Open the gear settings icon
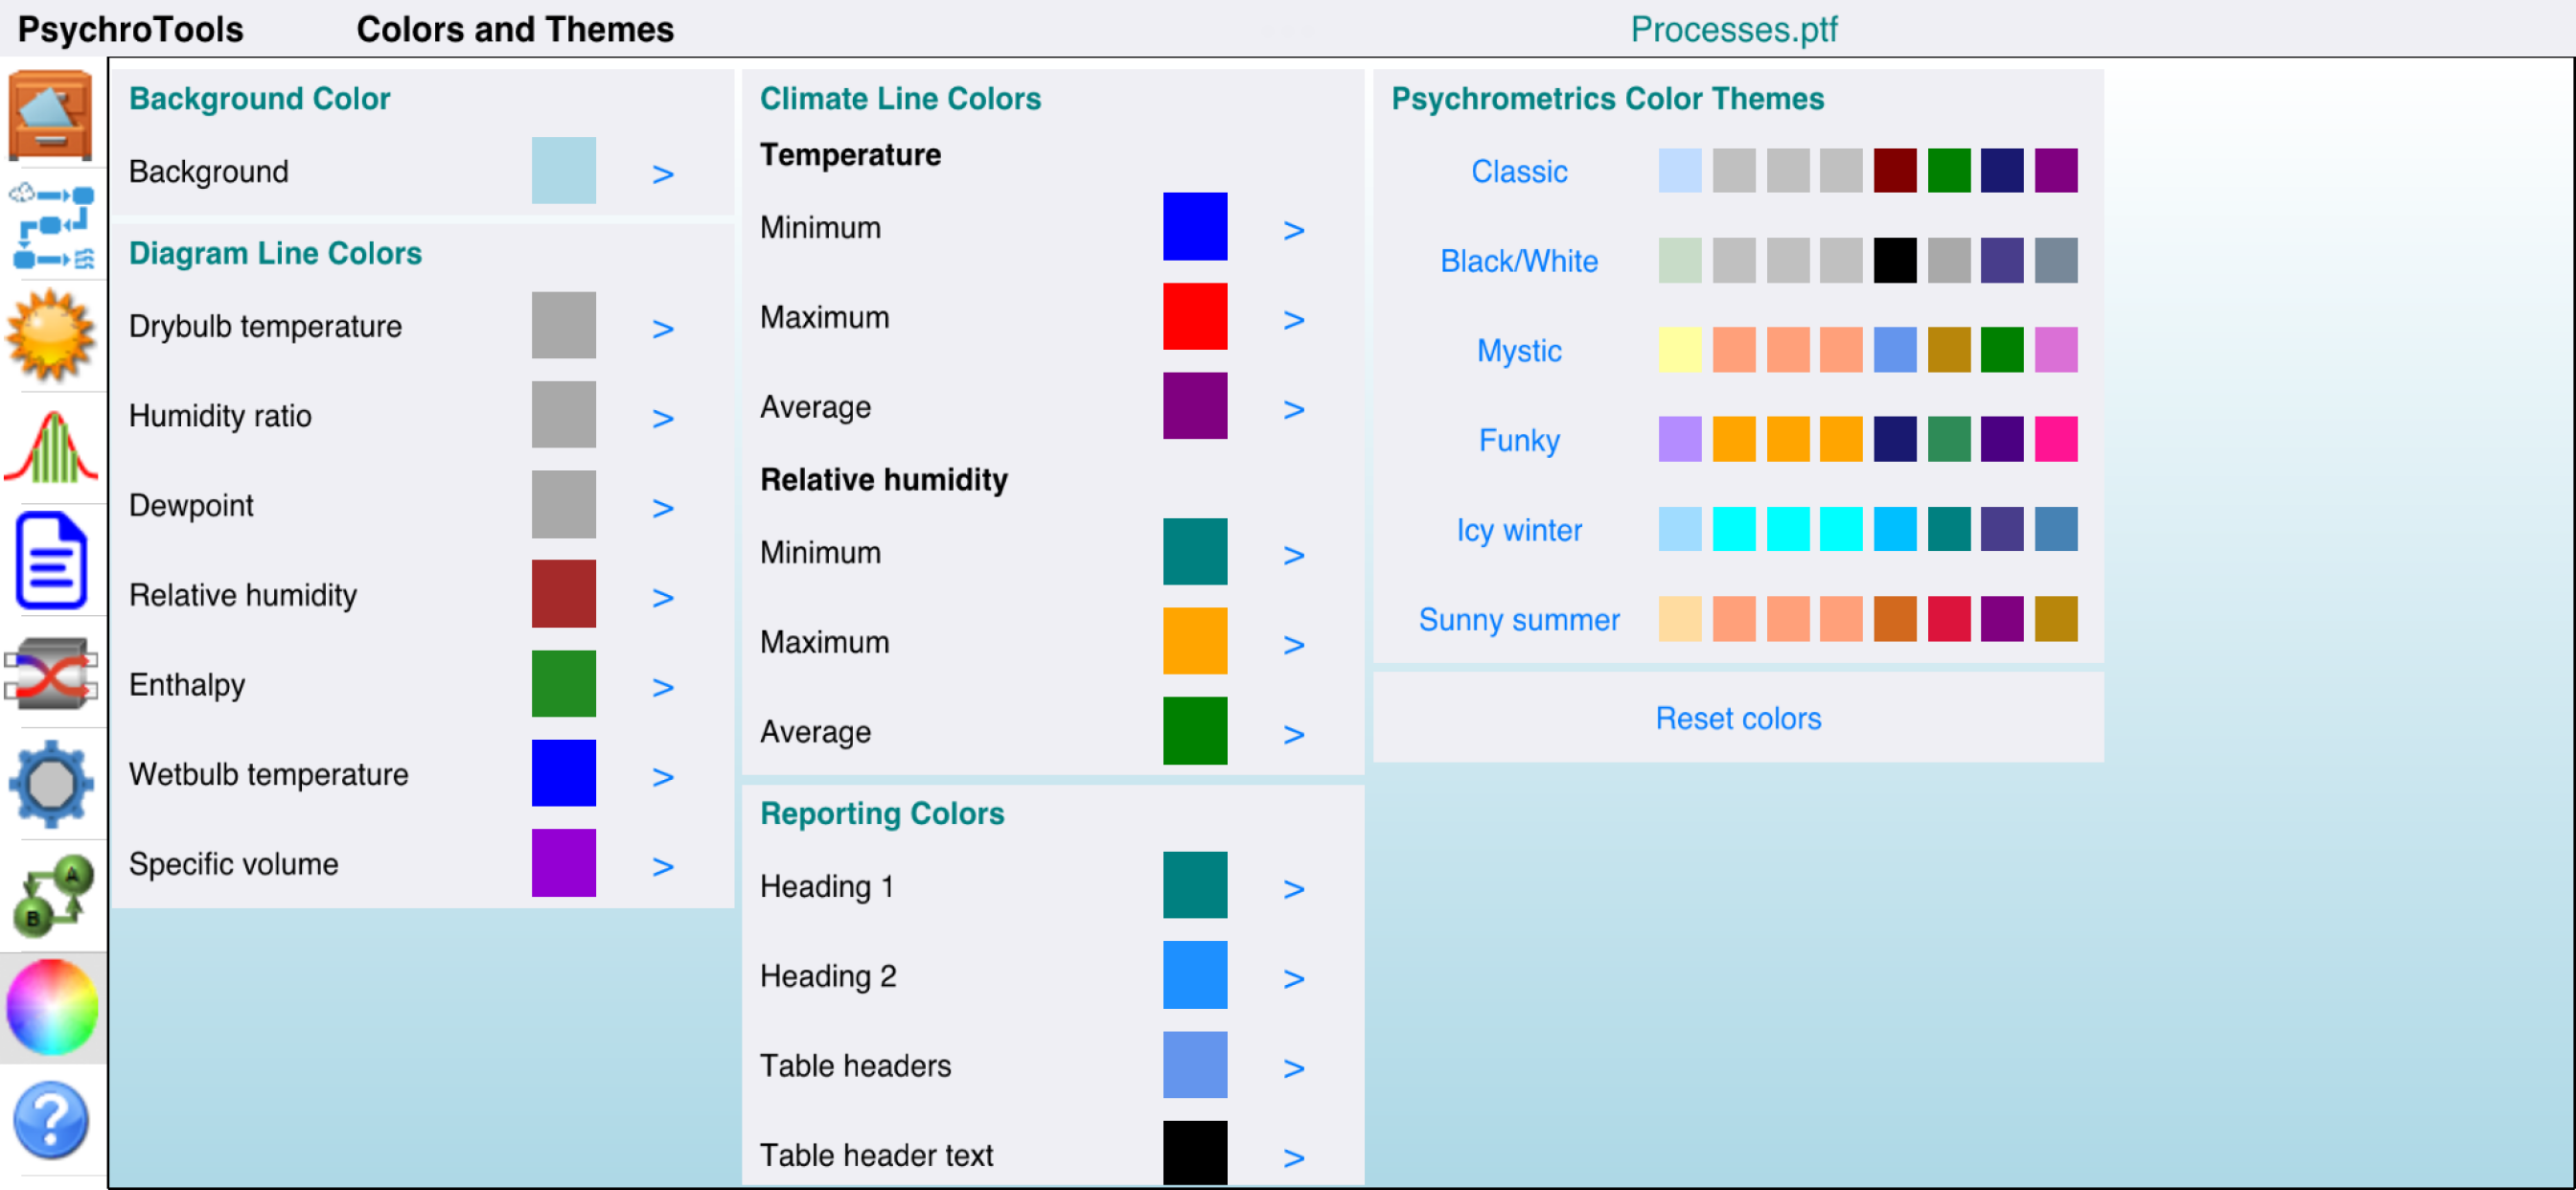2576x1190 pixels. 51,784
